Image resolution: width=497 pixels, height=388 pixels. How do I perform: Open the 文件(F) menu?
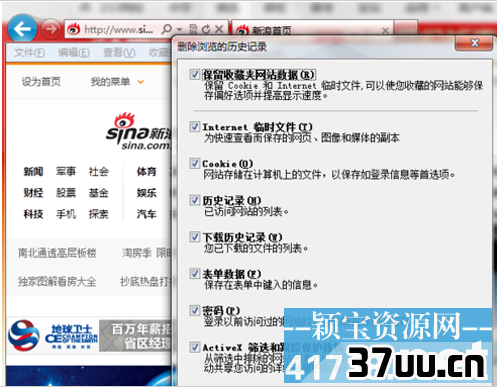pyautogui.click(x=29, y=53)
